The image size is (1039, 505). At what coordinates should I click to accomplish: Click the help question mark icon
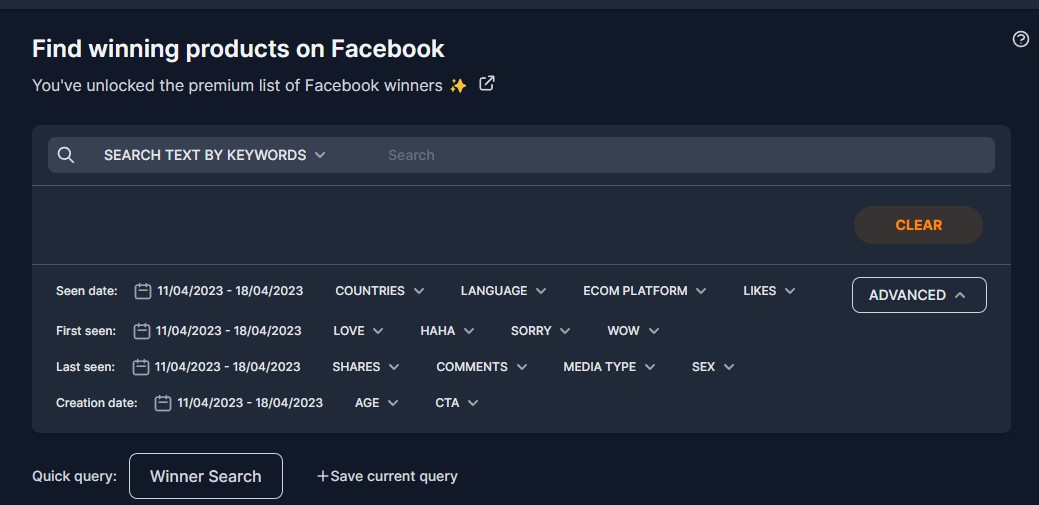click(1020, 40)
